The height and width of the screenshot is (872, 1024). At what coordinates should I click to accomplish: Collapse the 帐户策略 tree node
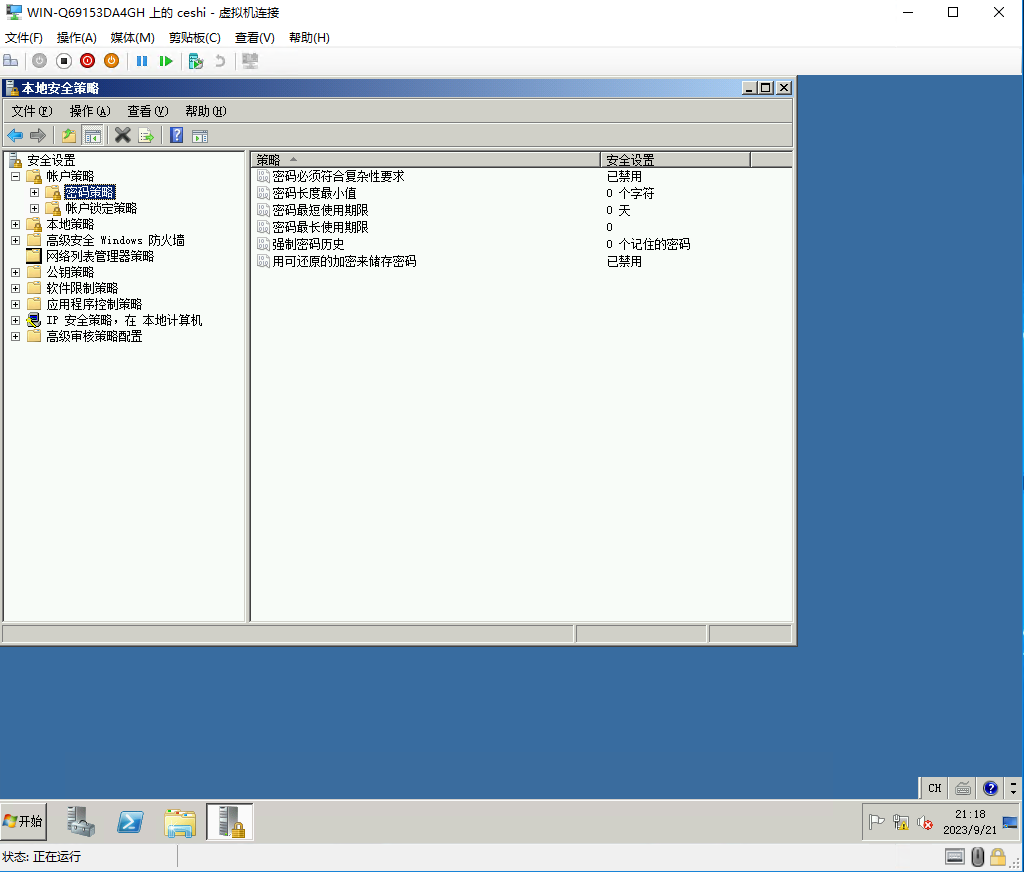point(16,176)
